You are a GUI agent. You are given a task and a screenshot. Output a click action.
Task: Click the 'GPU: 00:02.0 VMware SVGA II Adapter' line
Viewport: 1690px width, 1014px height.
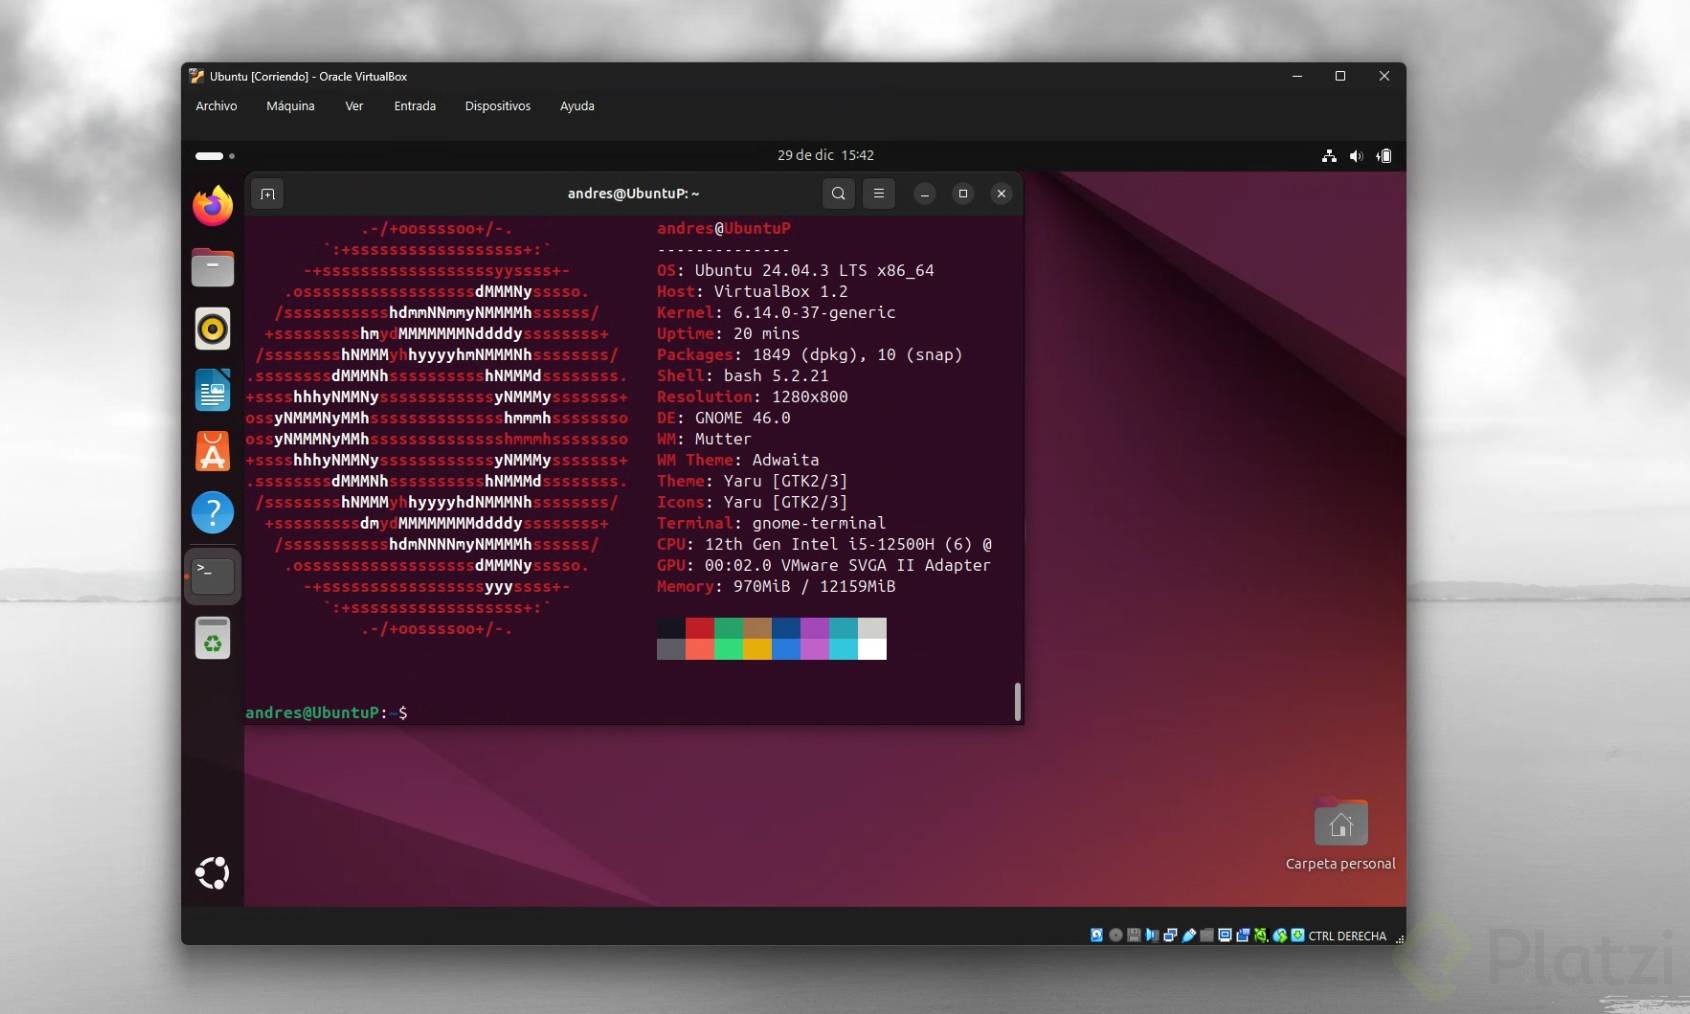click(823, 565)
